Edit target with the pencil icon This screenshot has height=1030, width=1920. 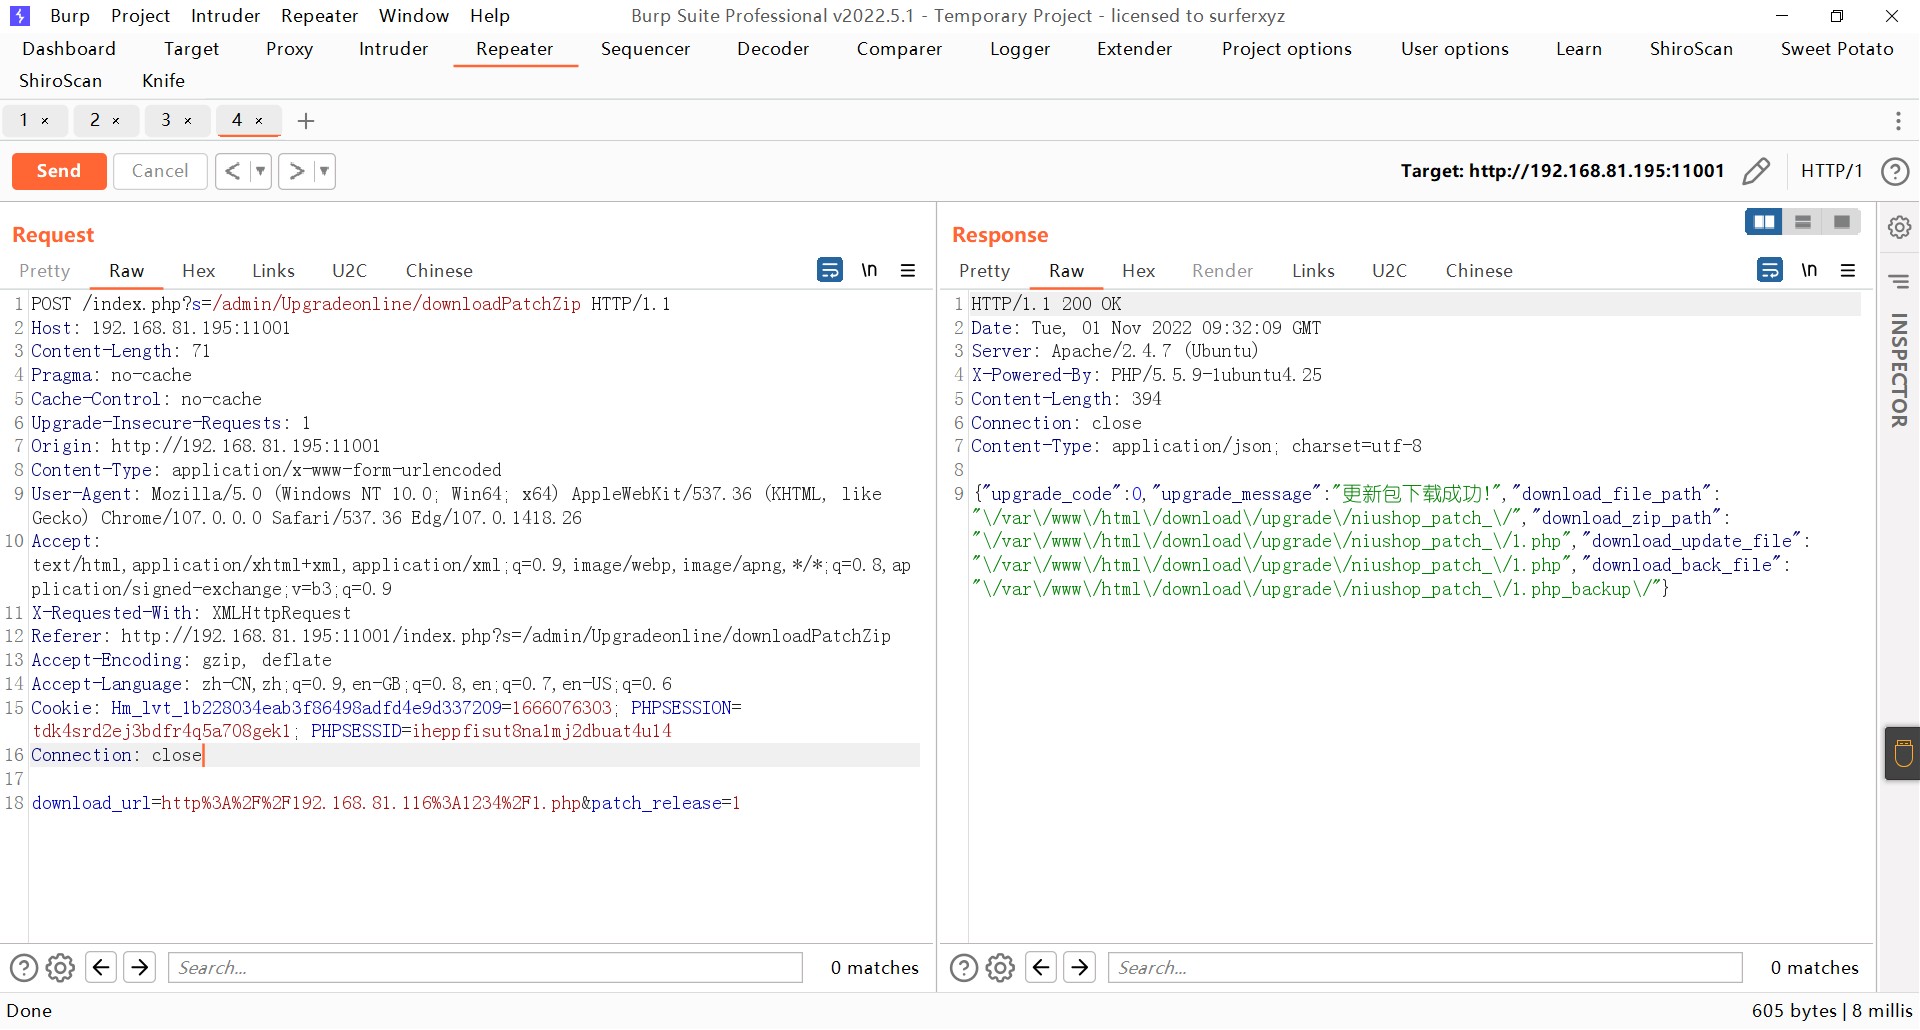(1756, 171)
